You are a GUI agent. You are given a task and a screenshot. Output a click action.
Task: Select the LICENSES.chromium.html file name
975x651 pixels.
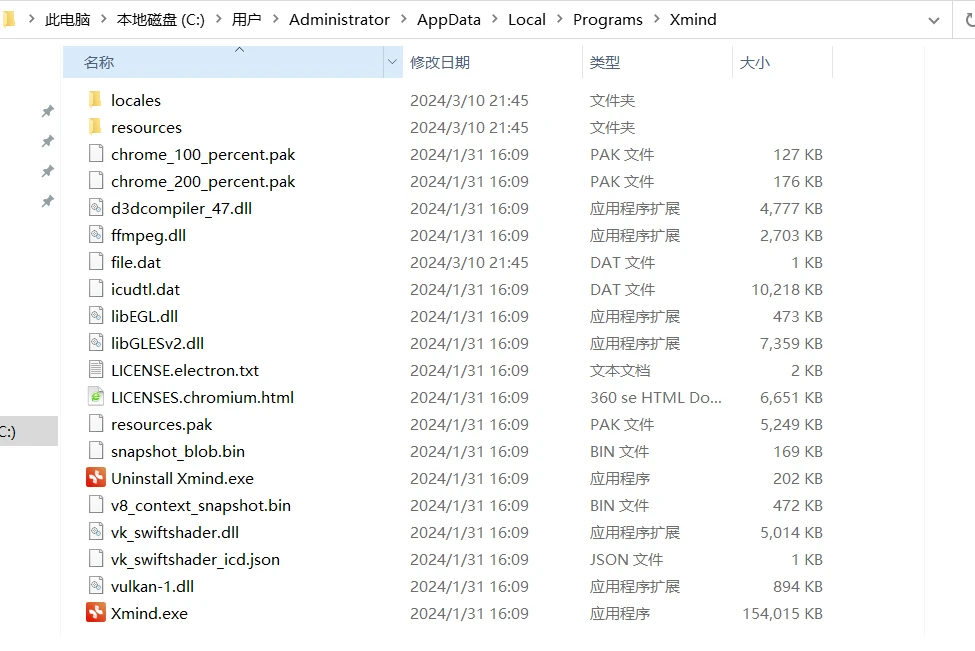tap(202, 397)
